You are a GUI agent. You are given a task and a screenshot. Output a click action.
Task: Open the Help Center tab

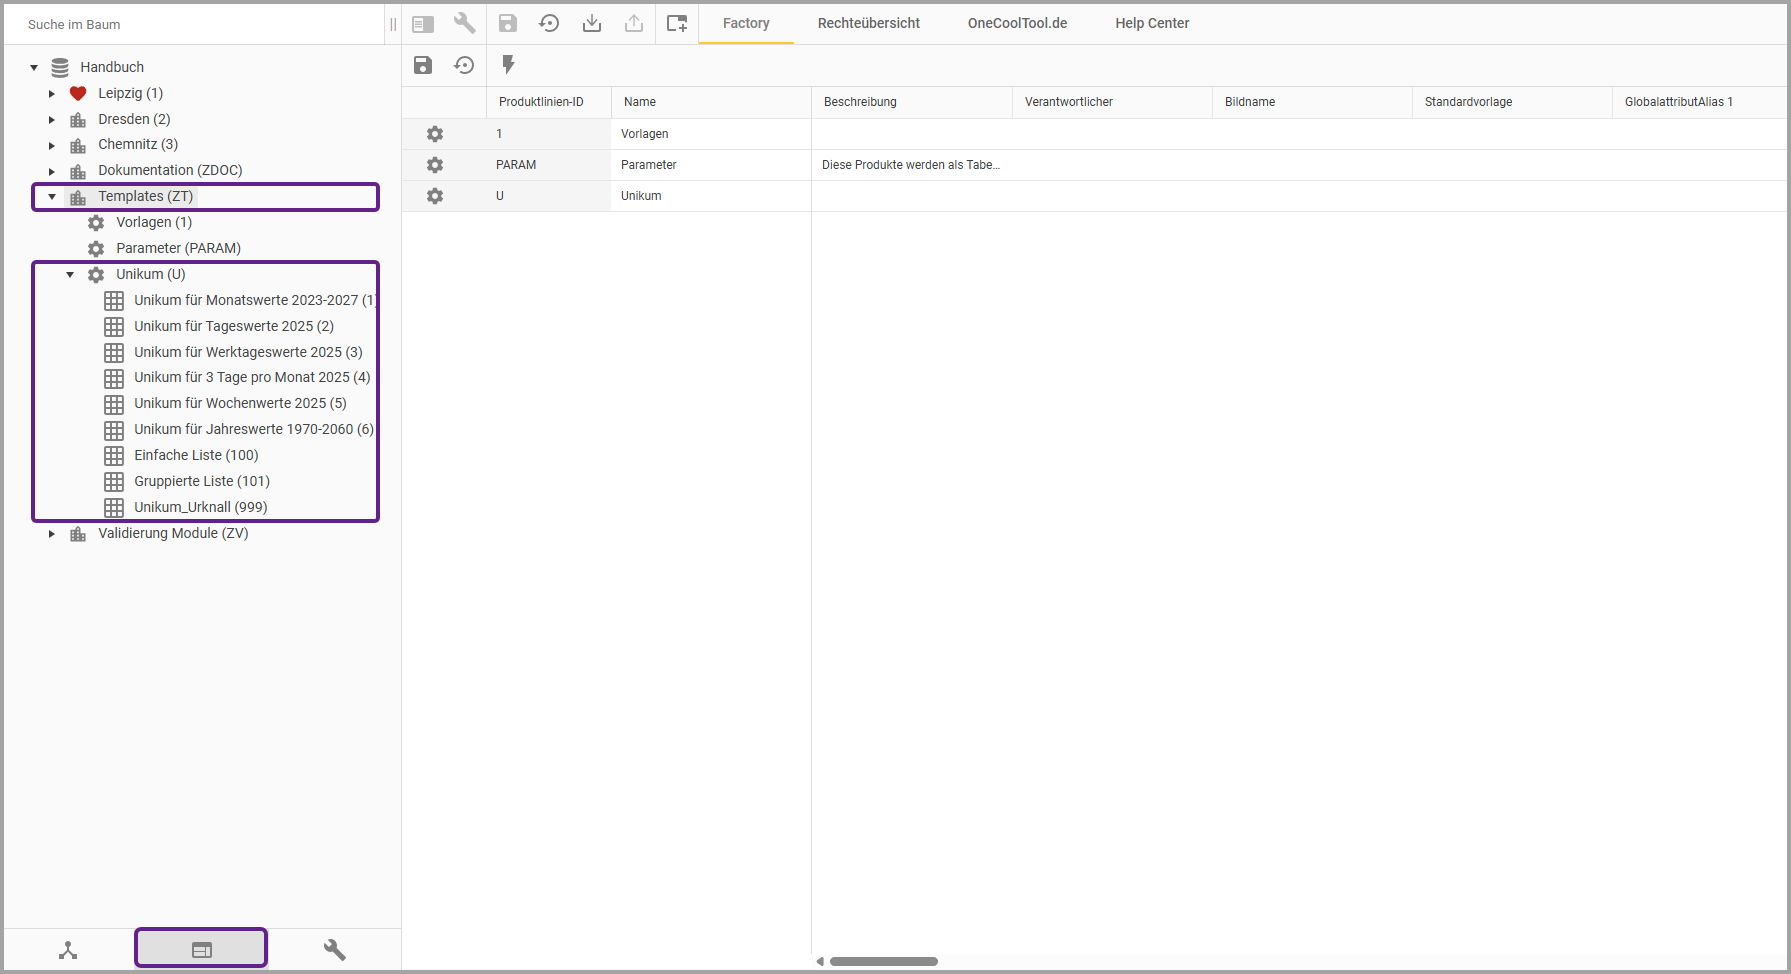pyautogui.click(x=1152, y=23)
